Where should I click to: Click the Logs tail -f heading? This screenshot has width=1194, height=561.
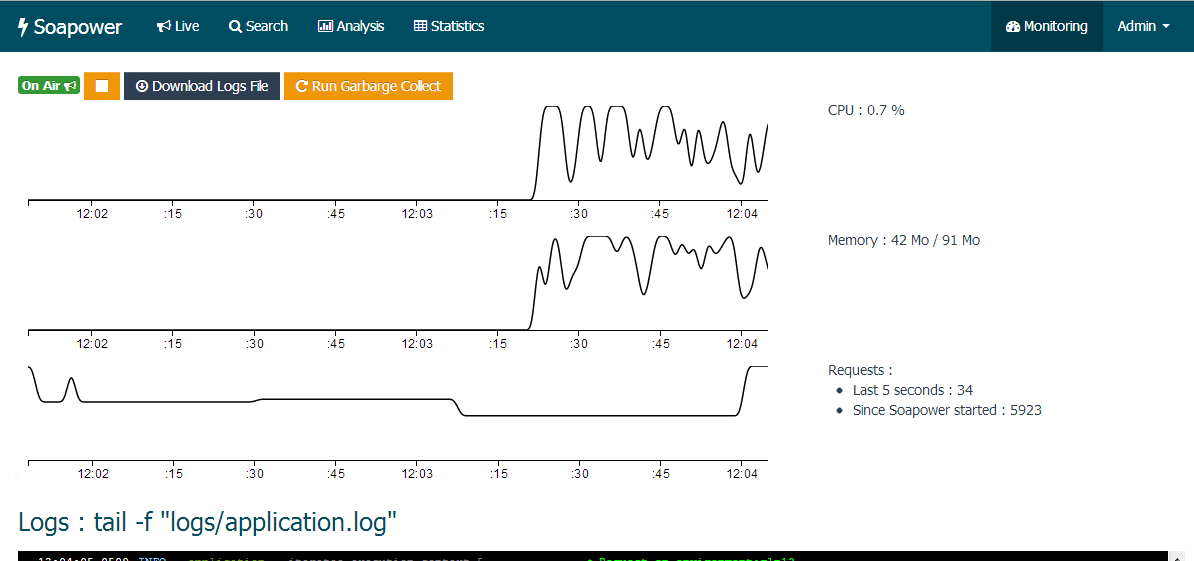208,522
